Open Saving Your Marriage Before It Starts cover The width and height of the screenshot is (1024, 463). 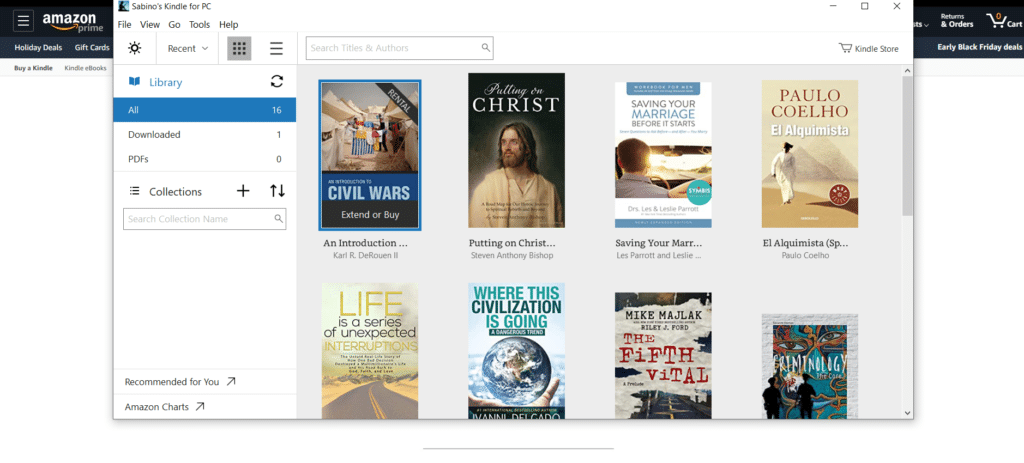tap(663, 155)
